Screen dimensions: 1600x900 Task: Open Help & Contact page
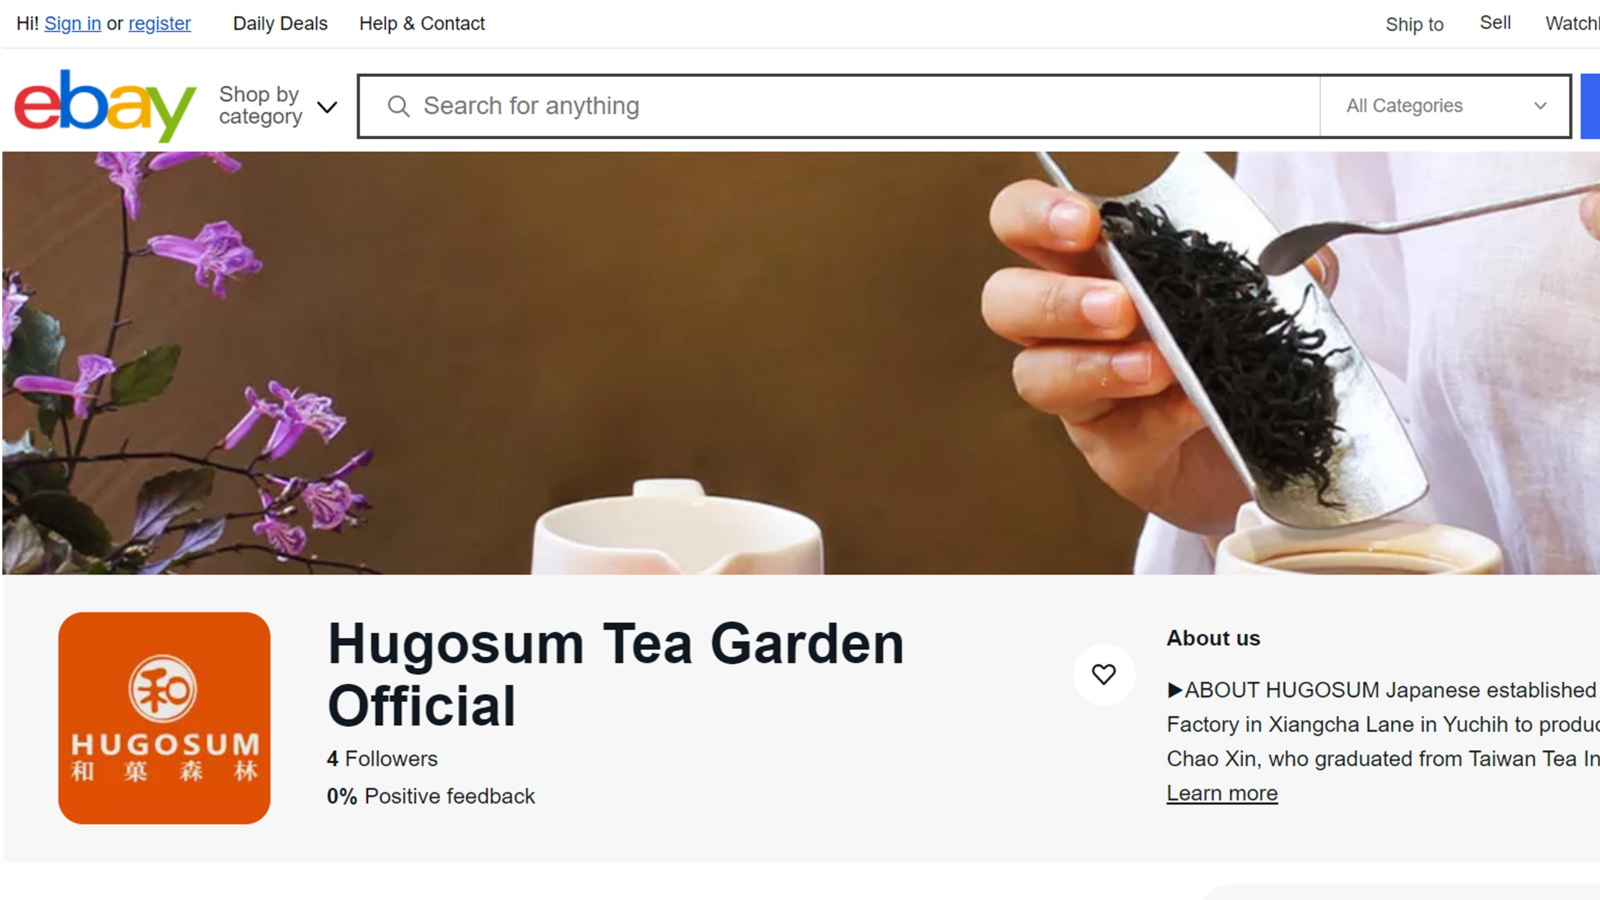[422, 23]
